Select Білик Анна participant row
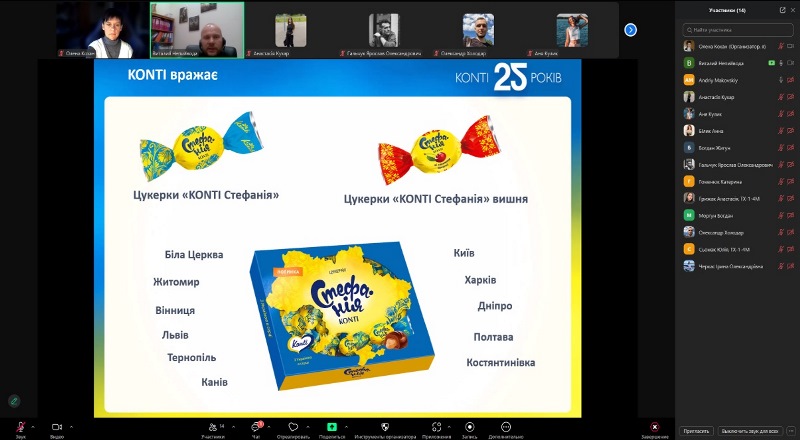The height and width of the screenshot is (440, 800). coord(738,131)
